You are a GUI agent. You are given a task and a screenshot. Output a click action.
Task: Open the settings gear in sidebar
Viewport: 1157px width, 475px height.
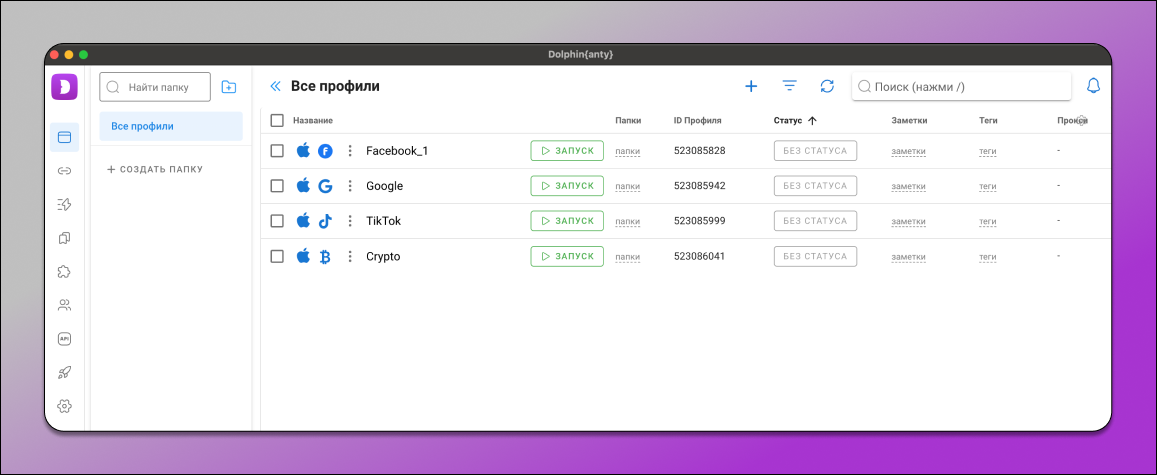click(65, 406)
